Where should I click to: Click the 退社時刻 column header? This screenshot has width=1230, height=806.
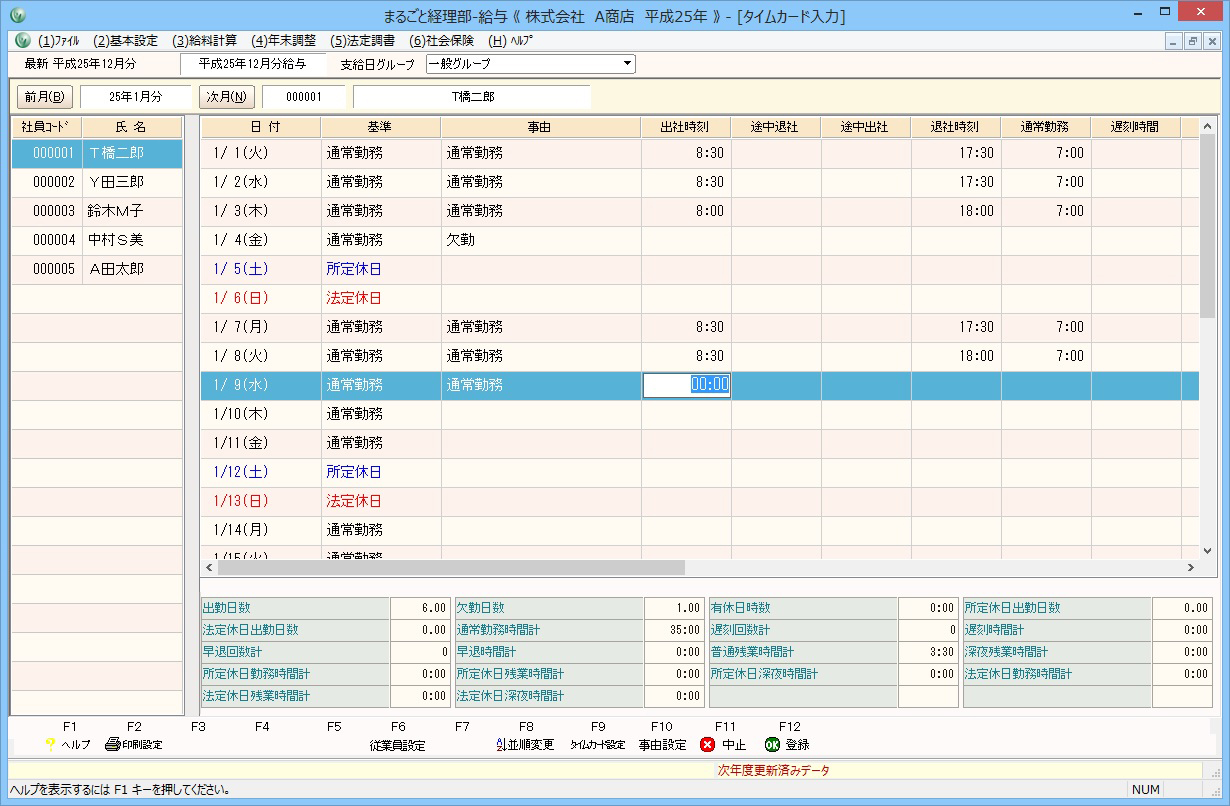(x=956, y=127)
